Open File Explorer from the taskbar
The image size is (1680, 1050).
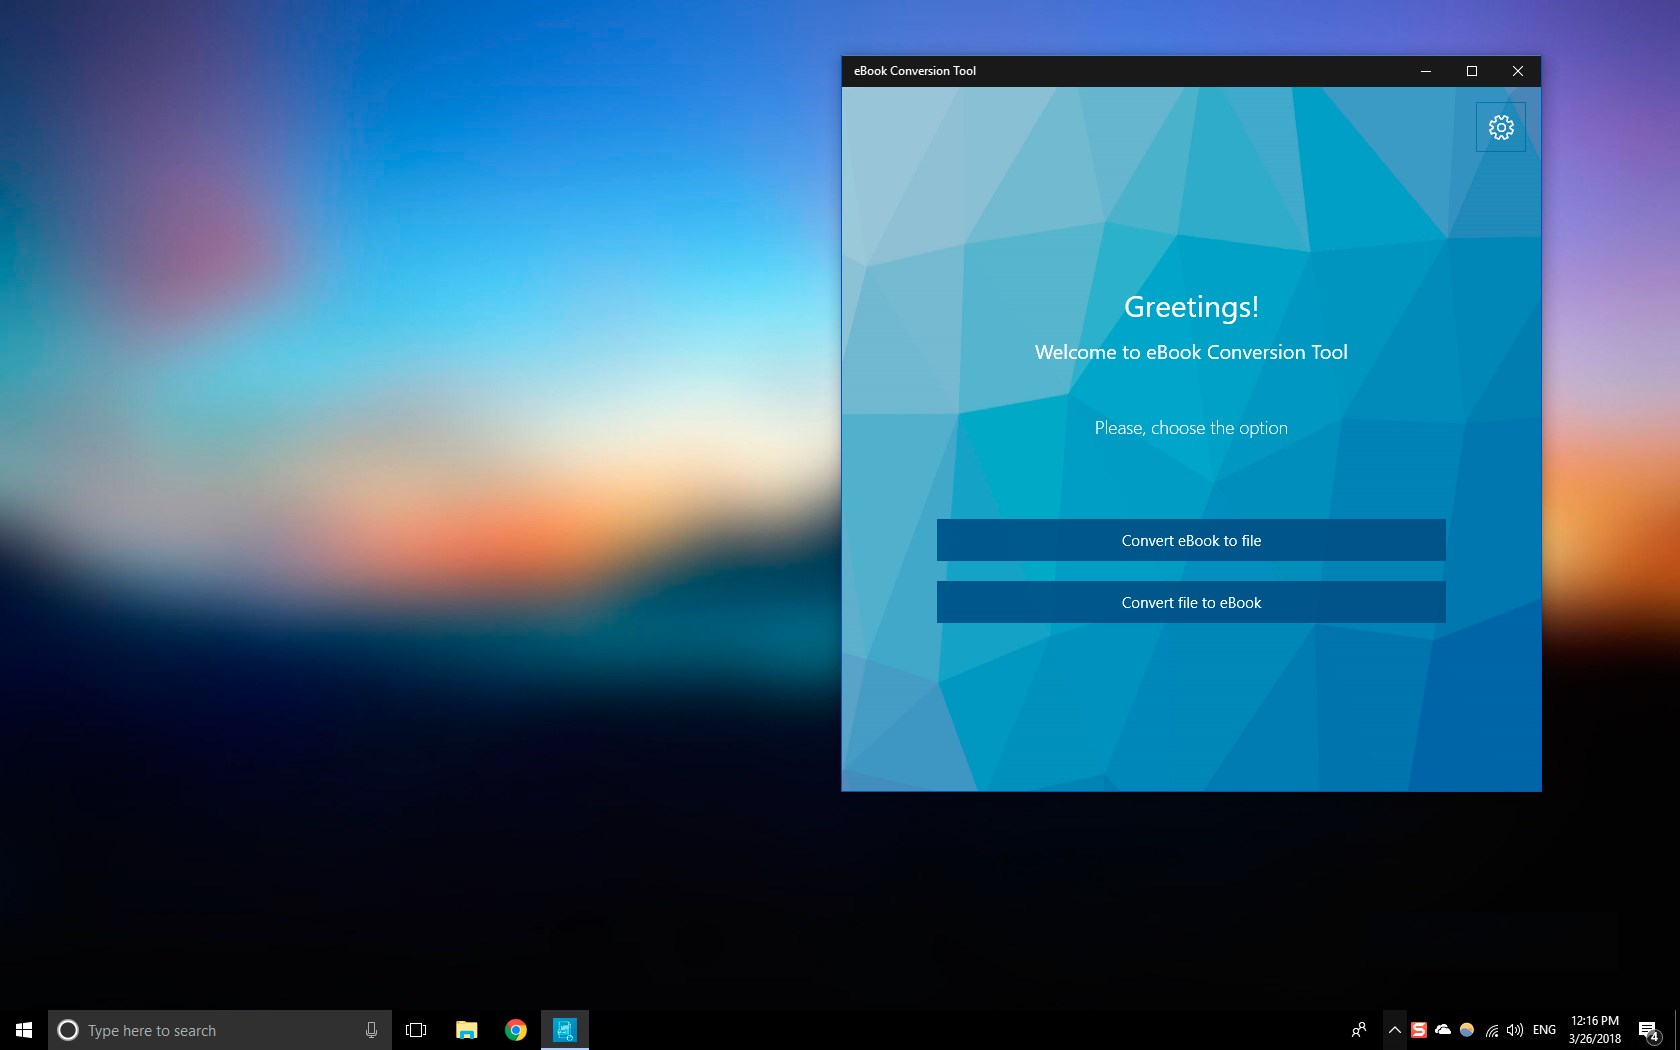tap(466, 1030)
